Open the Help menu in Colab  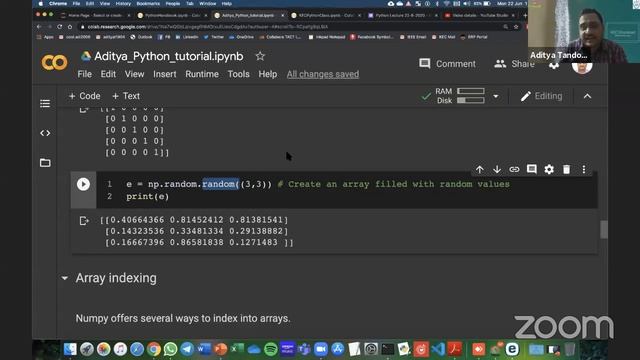click(268, 74)
